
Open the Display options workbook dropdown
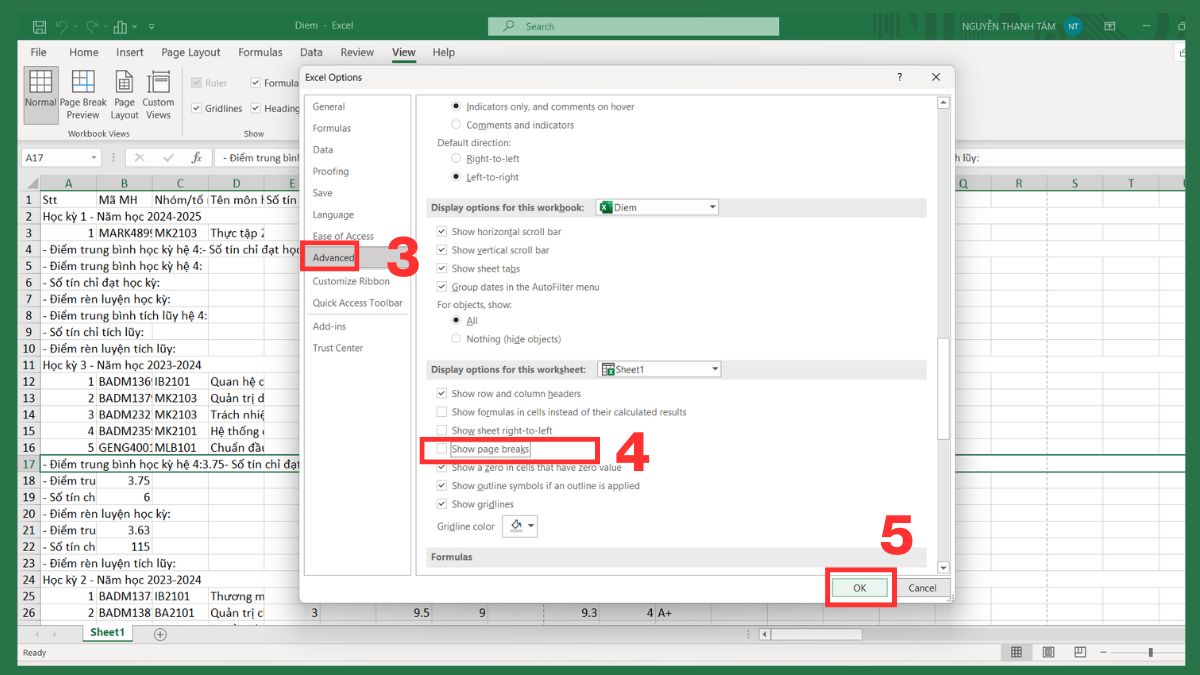pos(712,206)
